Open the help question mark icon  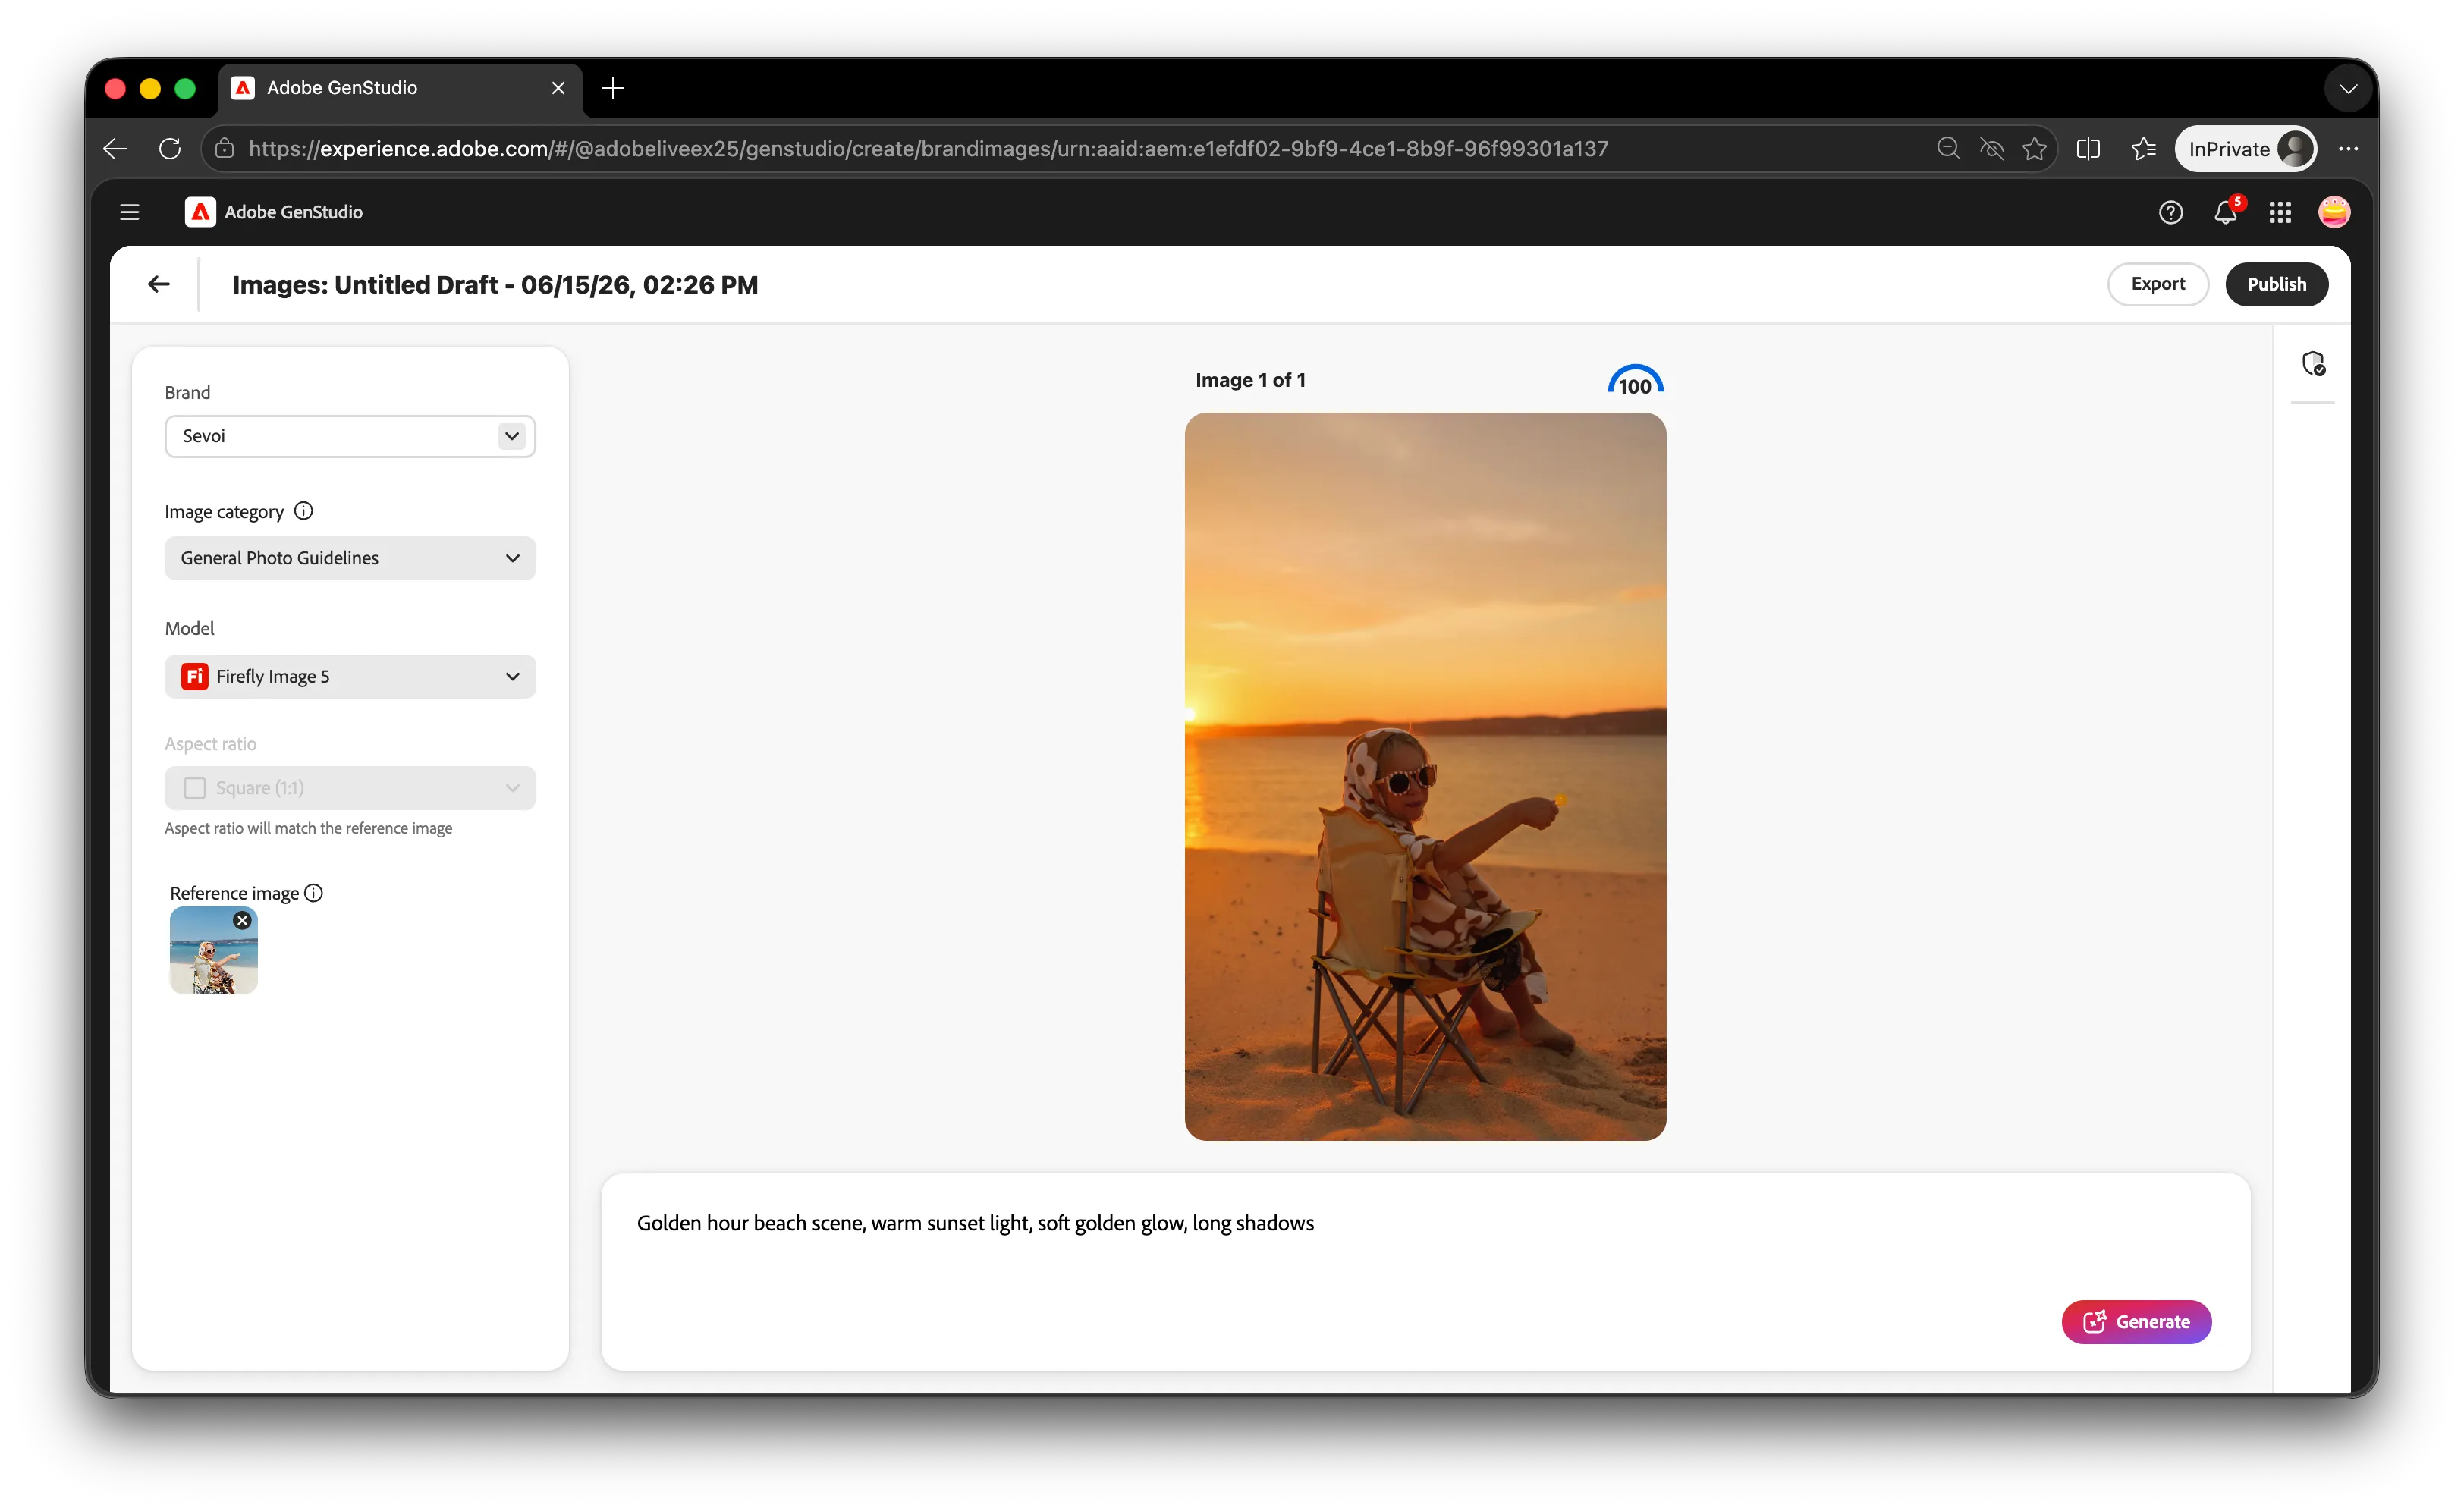(x=2170, y=212)
